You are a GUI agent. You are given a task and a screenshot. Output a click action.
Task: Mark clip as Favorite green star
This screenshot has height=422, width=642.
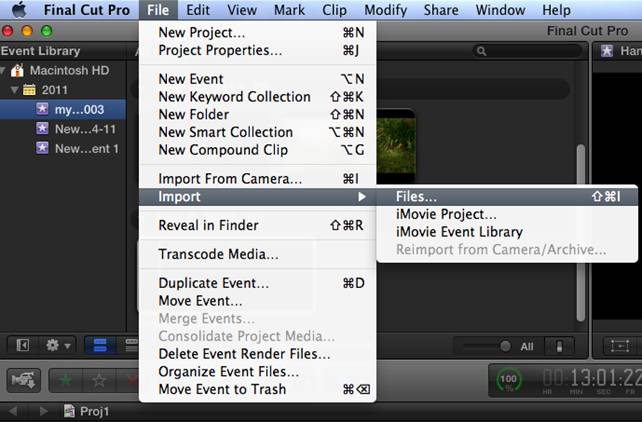pos(66,380)
